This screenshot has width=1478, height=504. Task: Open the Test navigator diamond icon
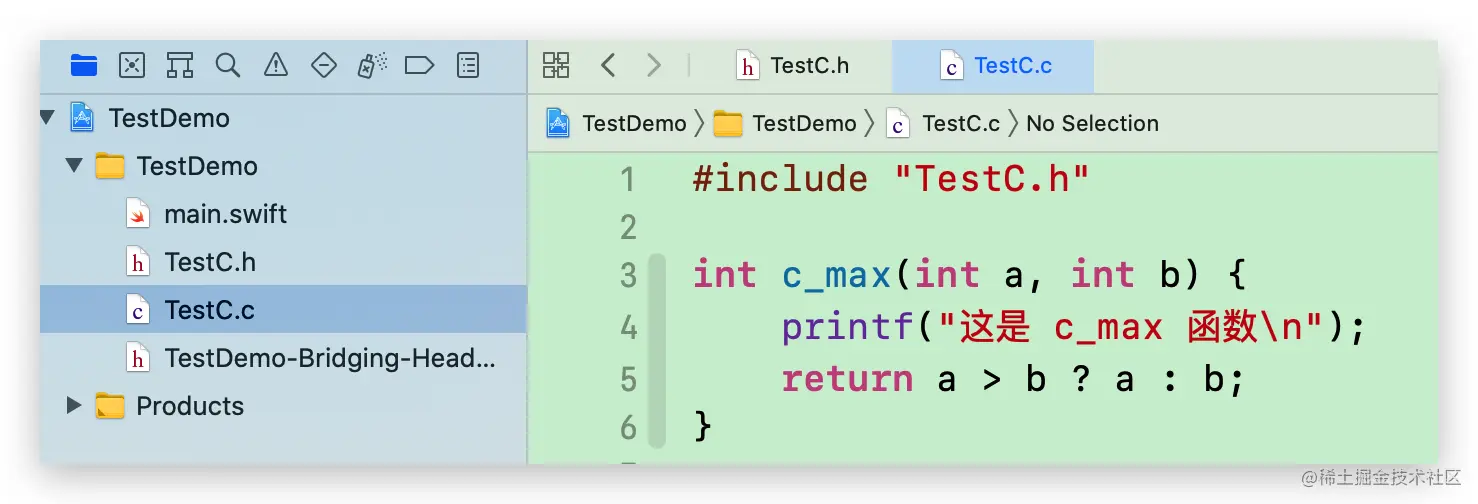[x=324, y=66]
